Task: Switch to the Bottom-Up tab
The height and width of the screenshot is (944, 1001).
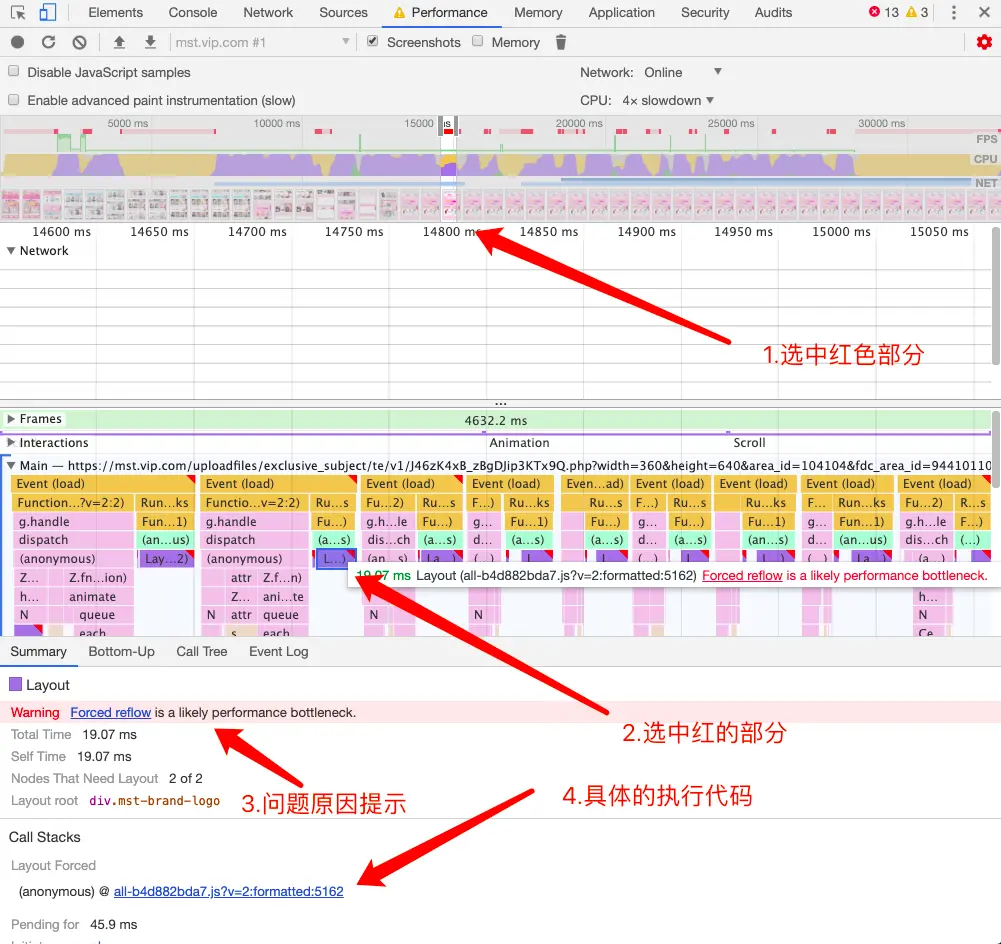Action: [x=121, y=652]
